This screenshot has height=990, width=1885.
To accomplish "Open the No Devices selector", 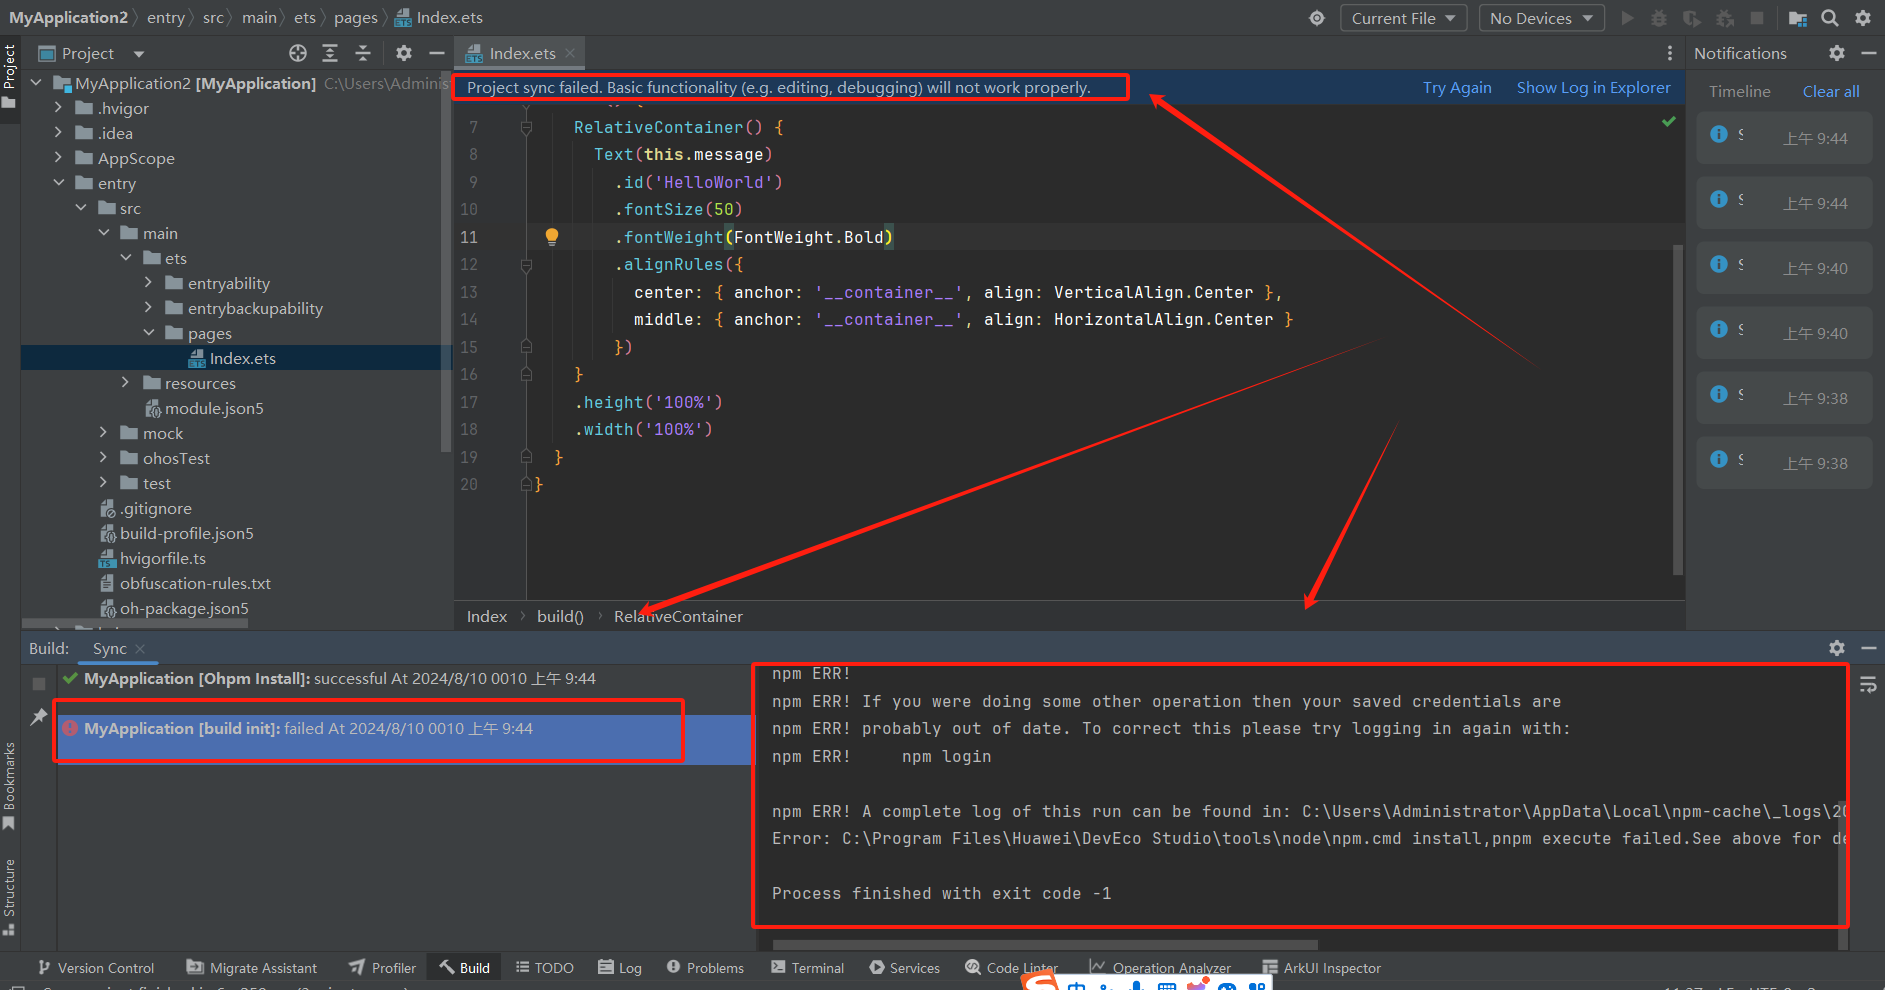I will tap(1540, 17).
